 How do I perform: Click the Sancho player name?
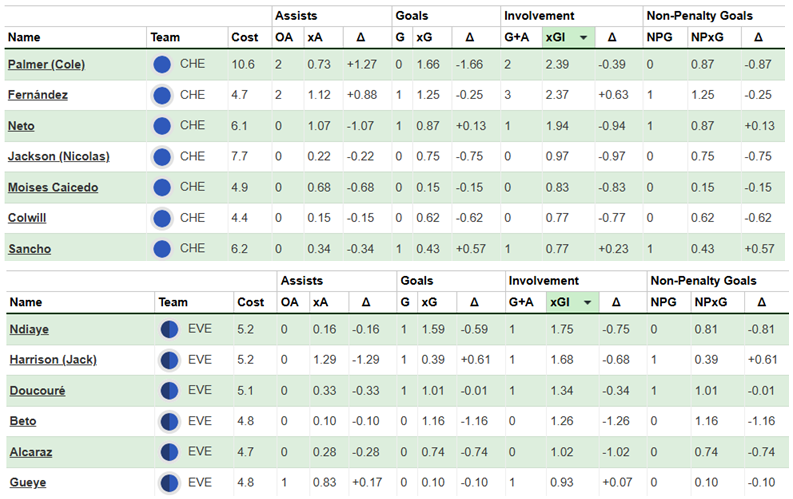28,249
